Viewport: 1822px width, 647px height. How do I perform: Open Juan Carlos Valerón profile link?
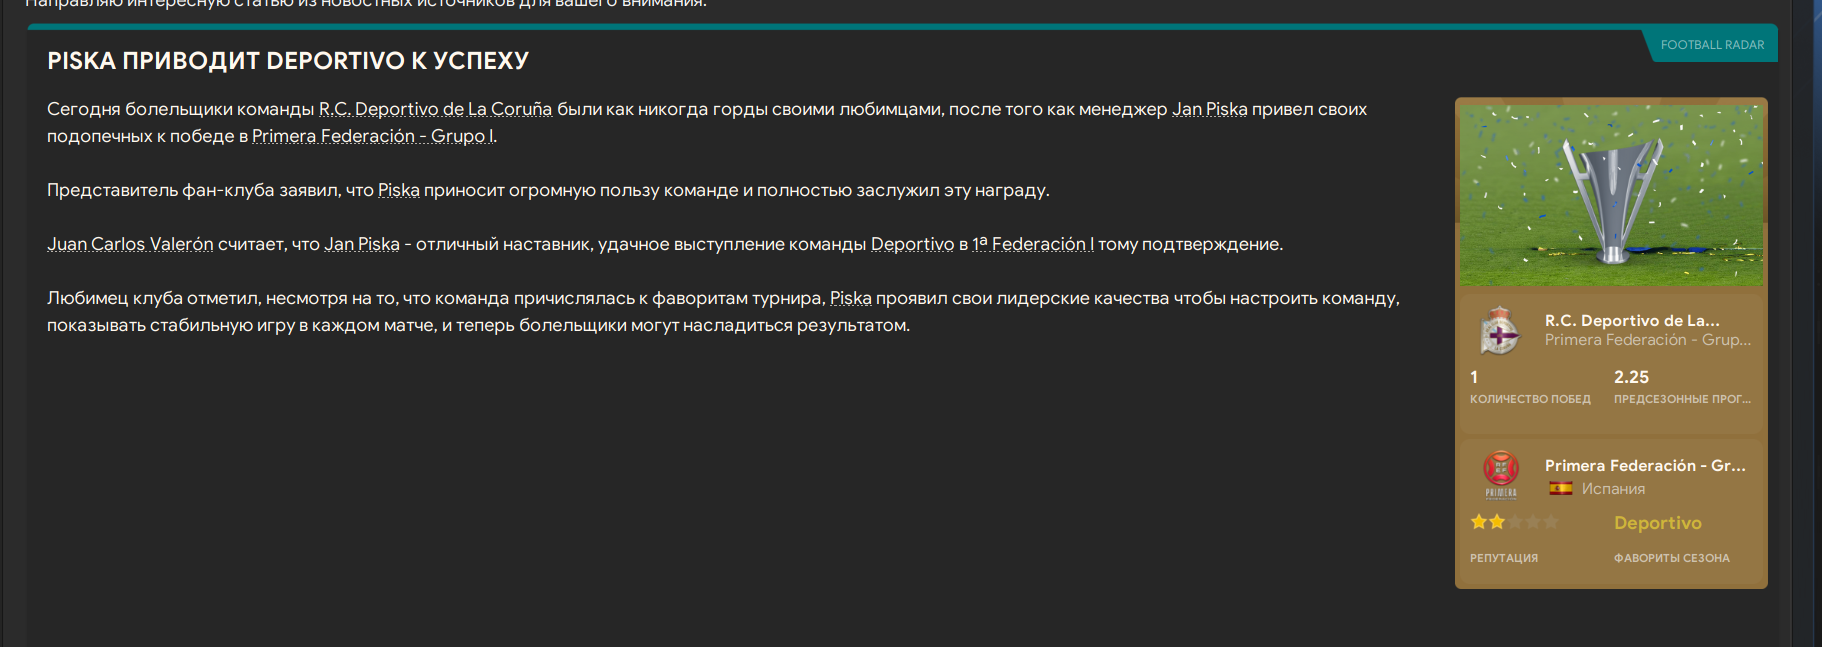tap(130, 244)
